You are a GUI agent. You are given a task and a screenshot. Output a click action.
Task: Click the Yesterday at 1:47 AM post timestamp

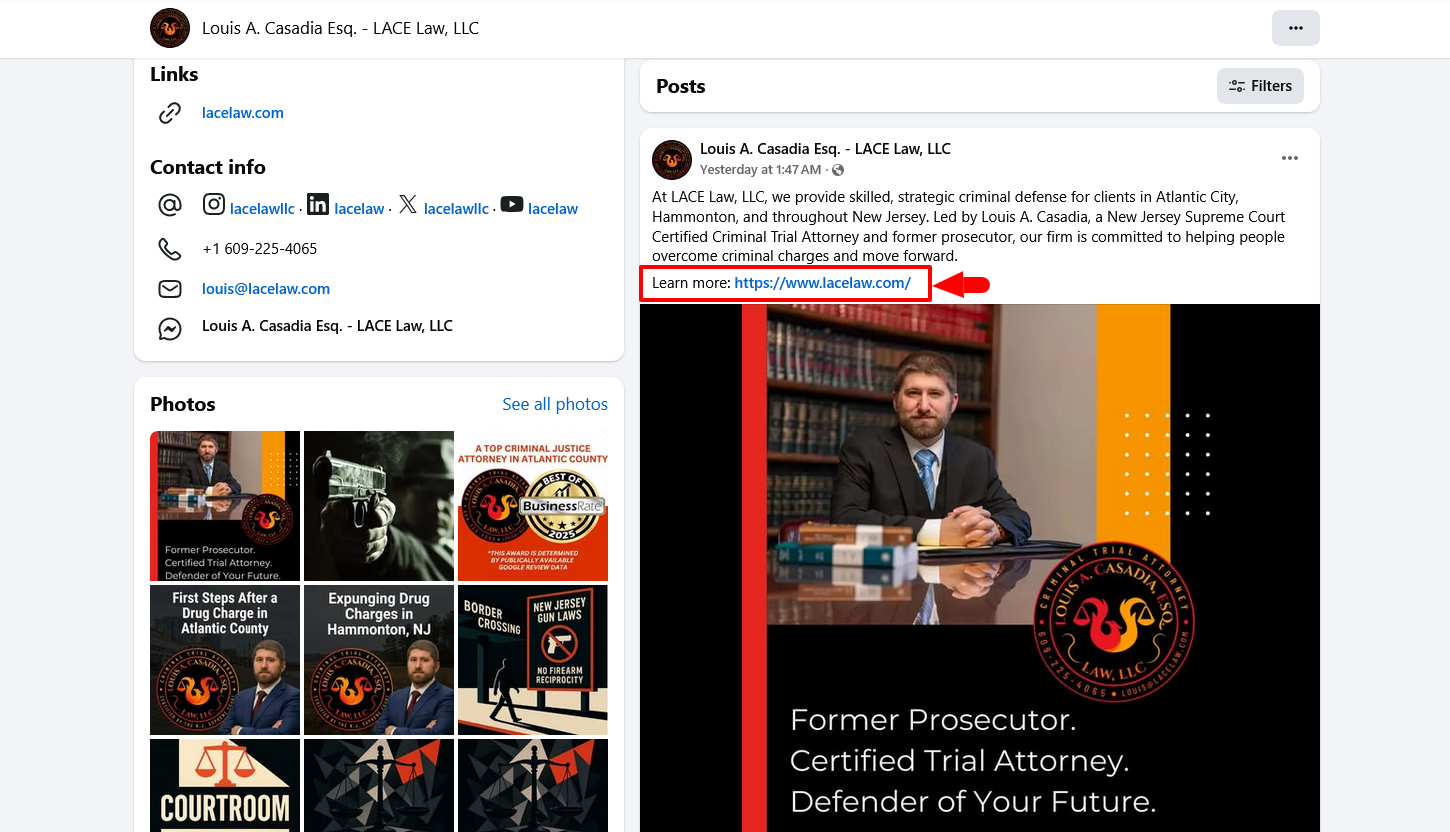point(760,170)
